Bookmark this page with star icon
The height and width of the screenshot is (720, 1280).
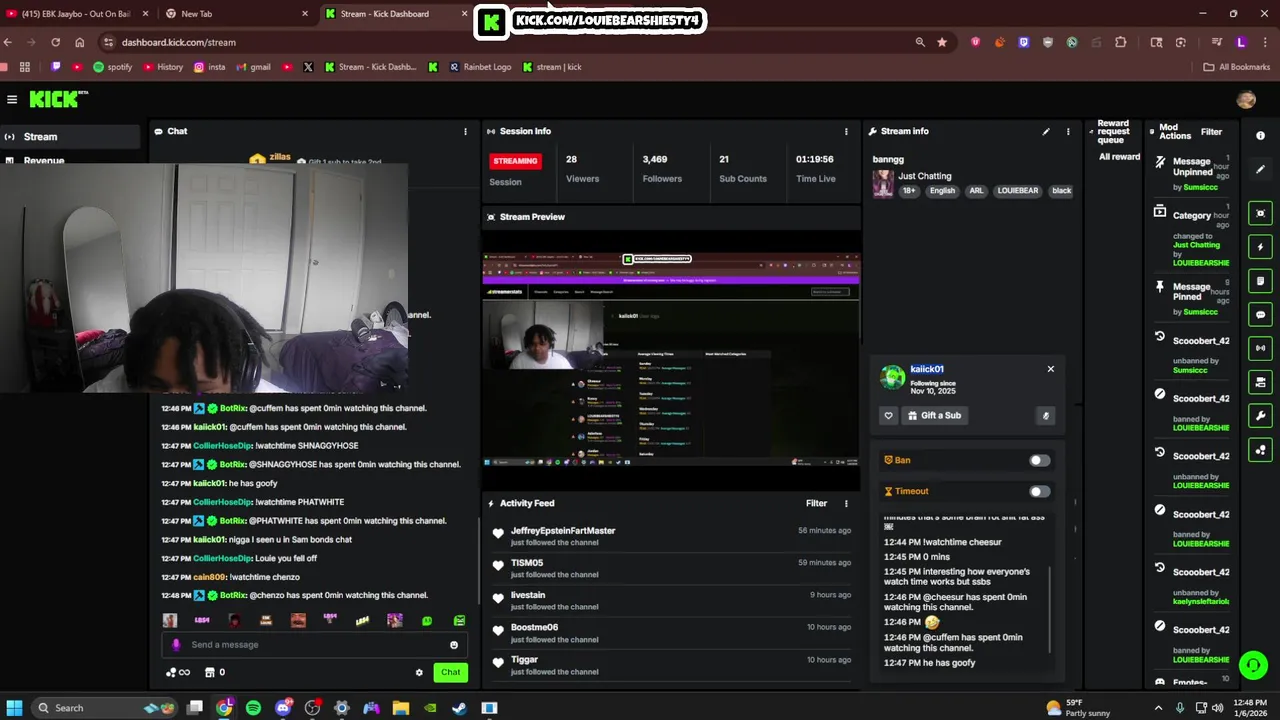click(x=942, y=42)
